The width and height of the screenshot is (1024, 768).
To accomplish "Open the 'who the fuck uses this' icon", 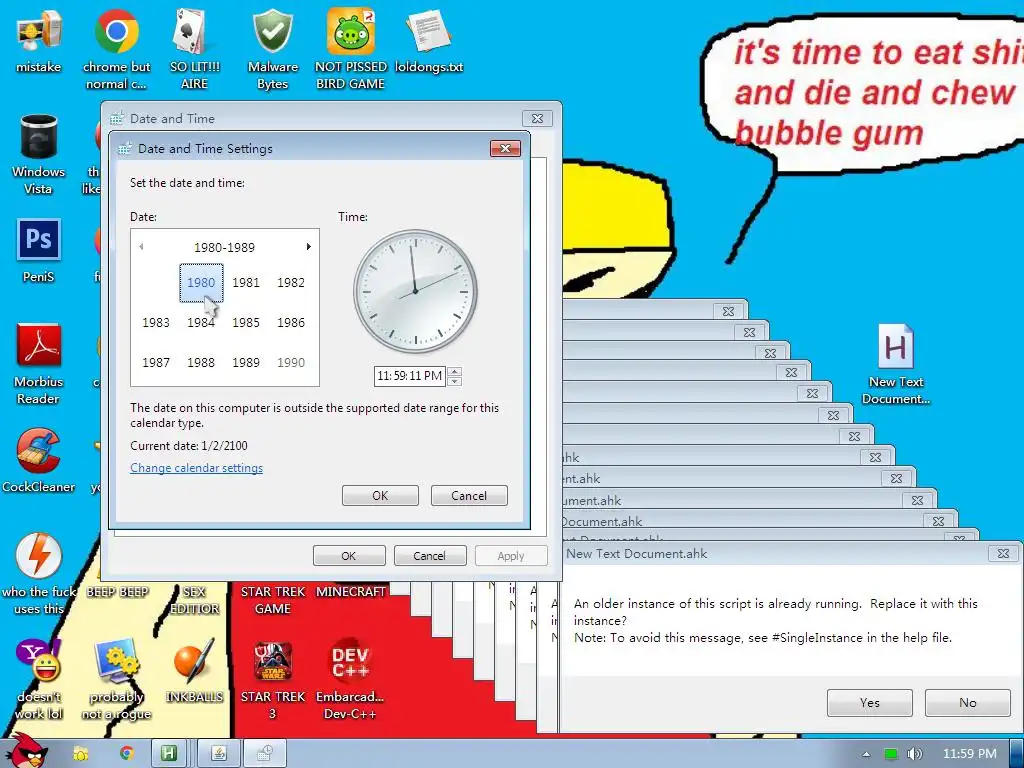I will 39,575.
